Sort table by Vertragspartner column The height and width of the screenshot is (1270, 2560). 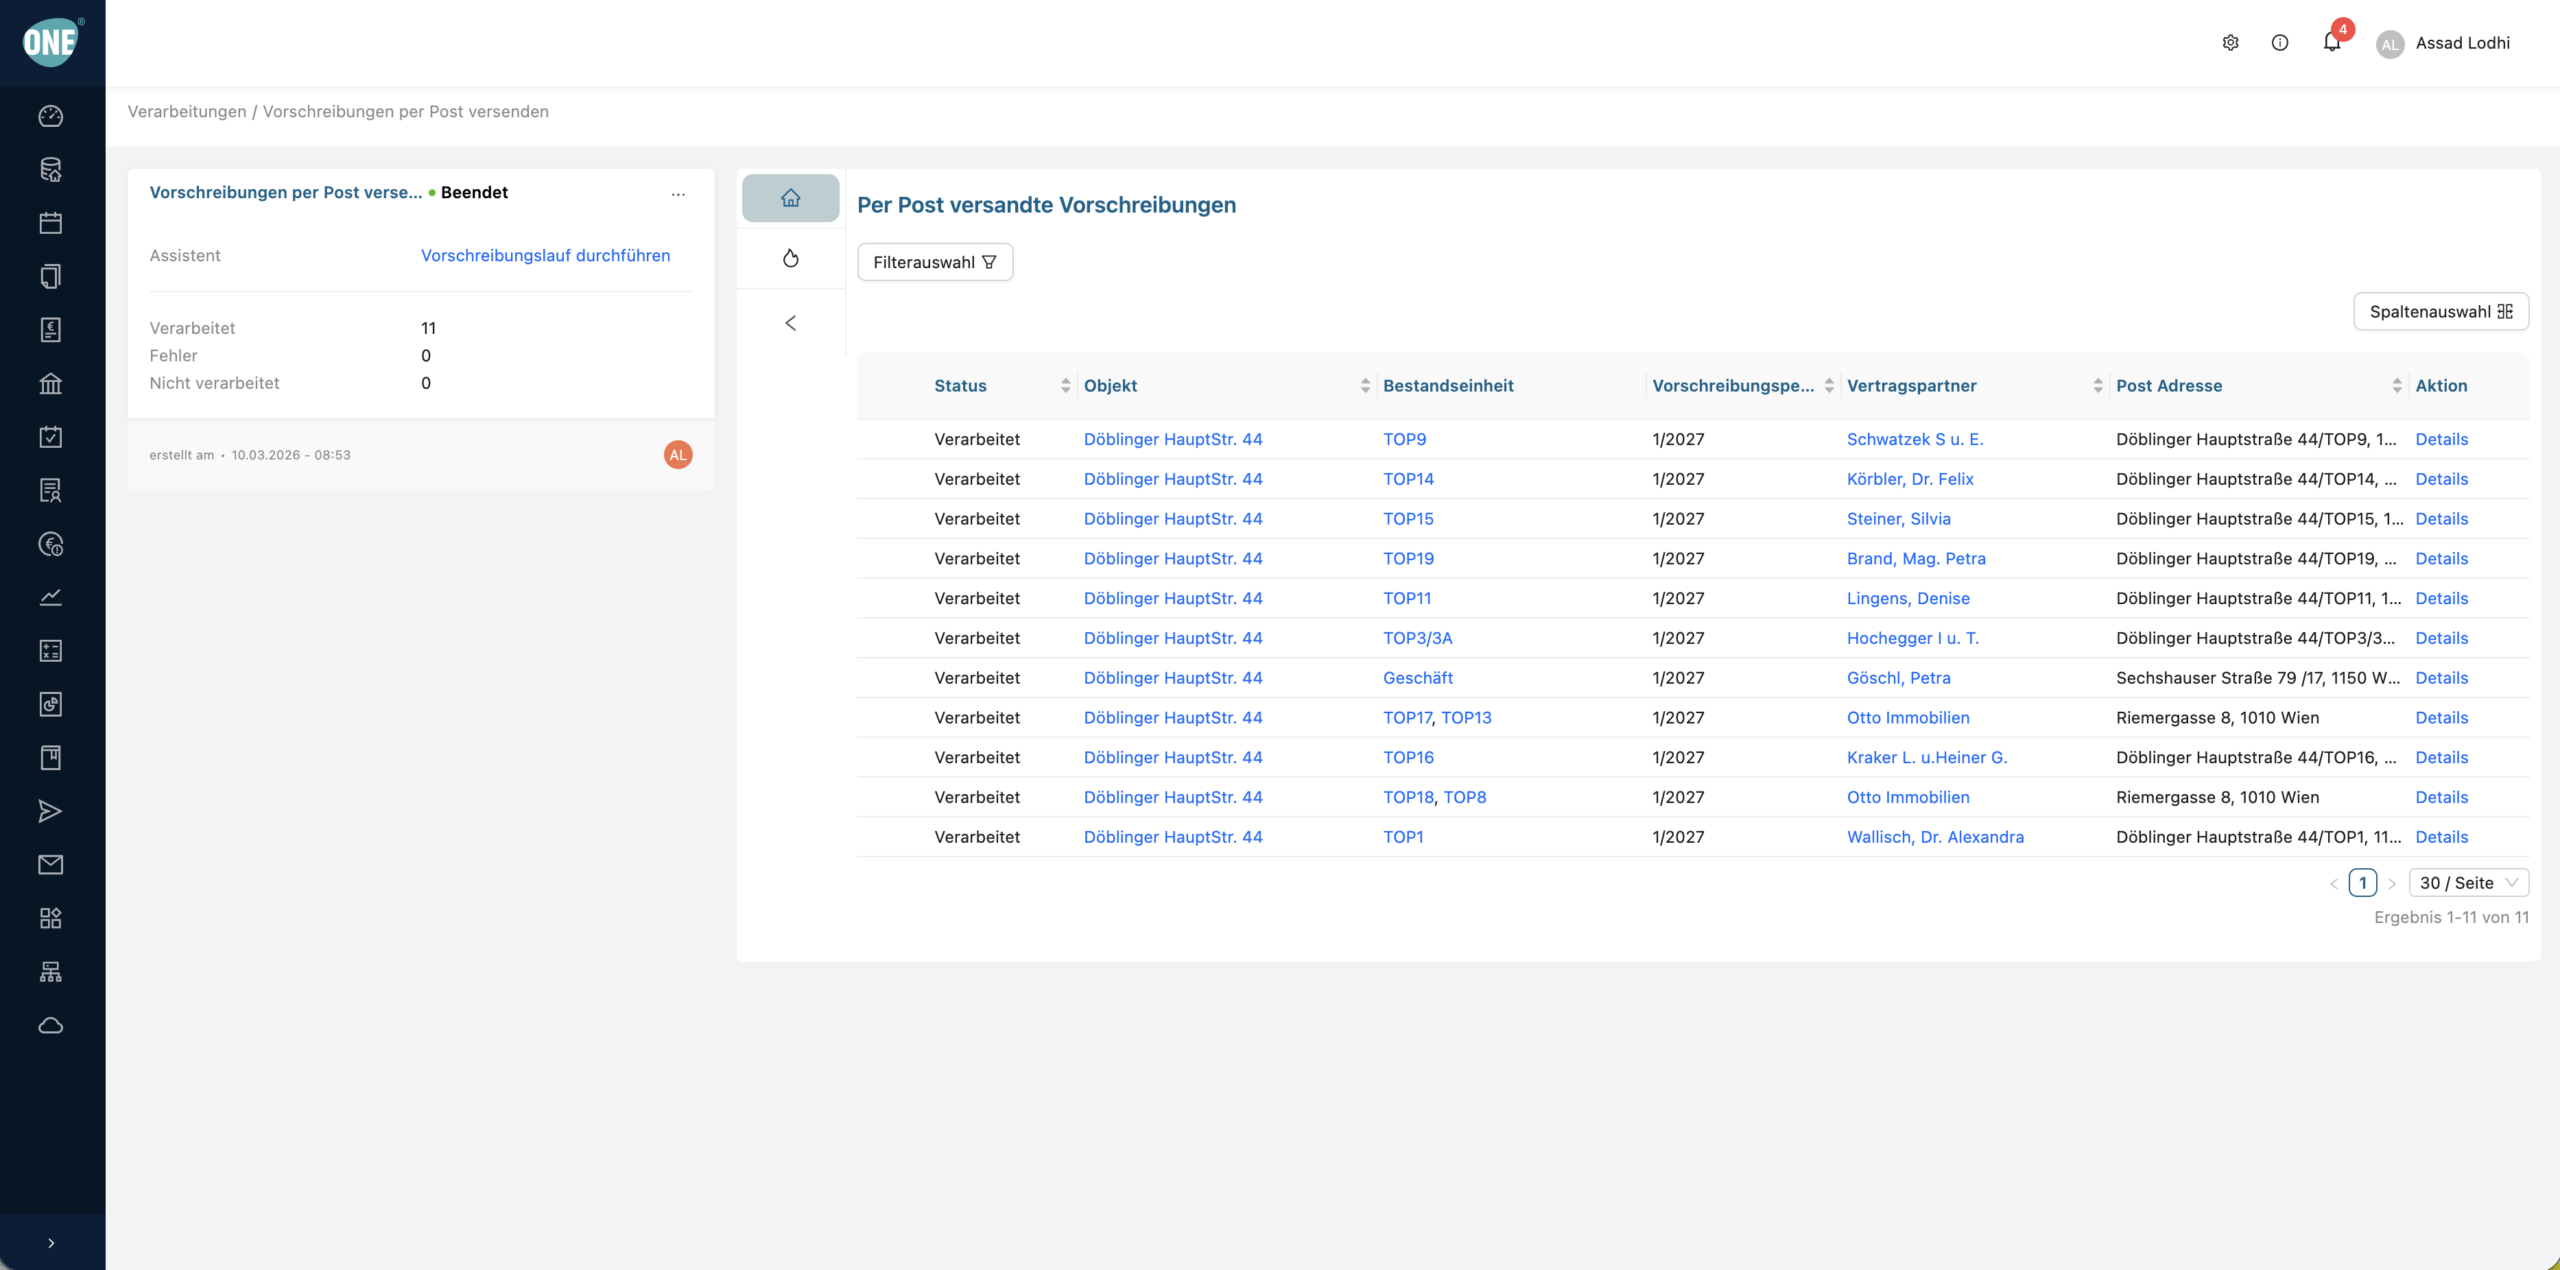[2097, 386]
